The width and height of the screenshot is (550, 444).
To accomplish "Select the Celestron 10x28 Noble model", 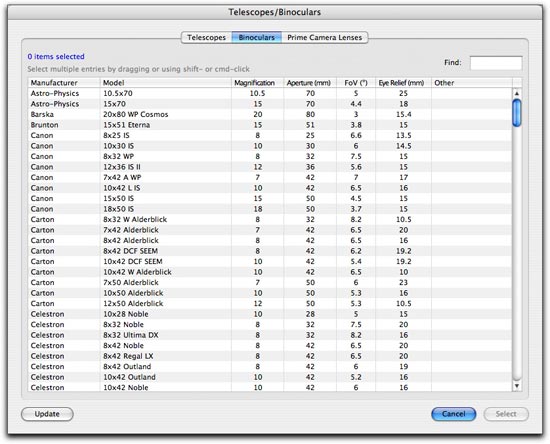I will click(x=126, y=314).
